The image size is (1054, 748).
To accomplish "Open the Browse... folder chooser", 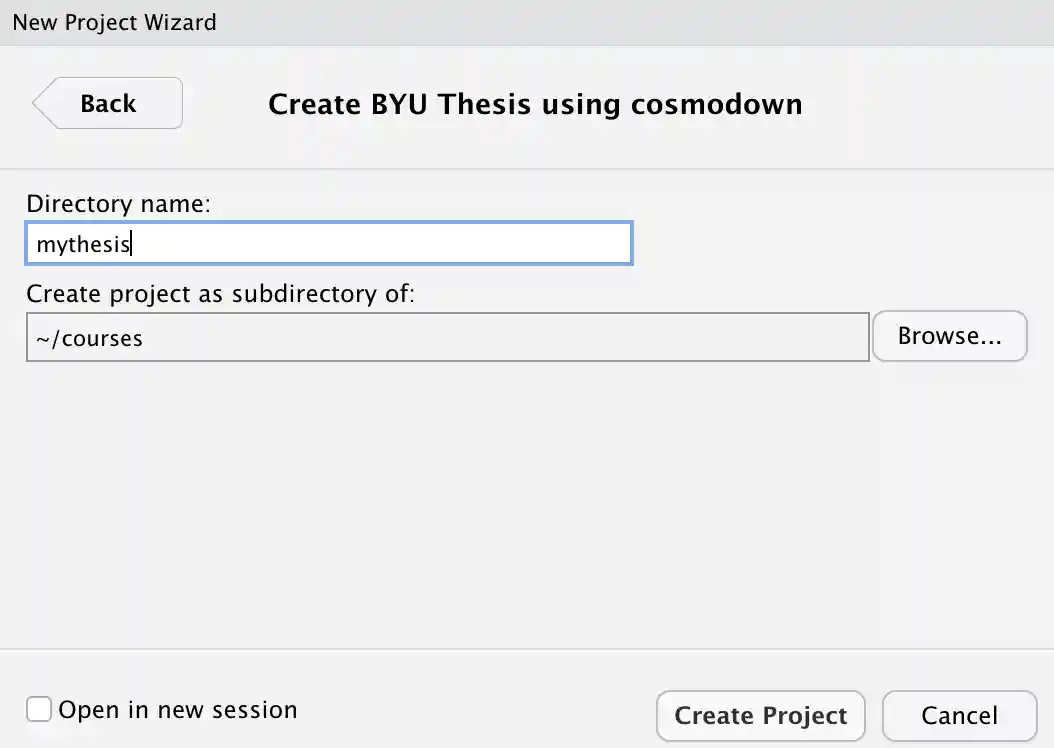I will coord(949,336).
